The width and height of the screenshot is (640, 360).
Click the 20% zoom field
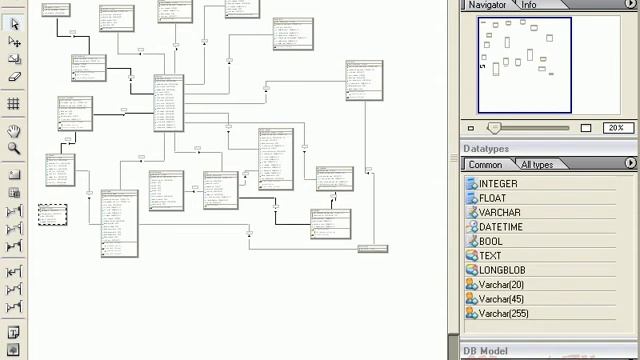click(618, 128)
